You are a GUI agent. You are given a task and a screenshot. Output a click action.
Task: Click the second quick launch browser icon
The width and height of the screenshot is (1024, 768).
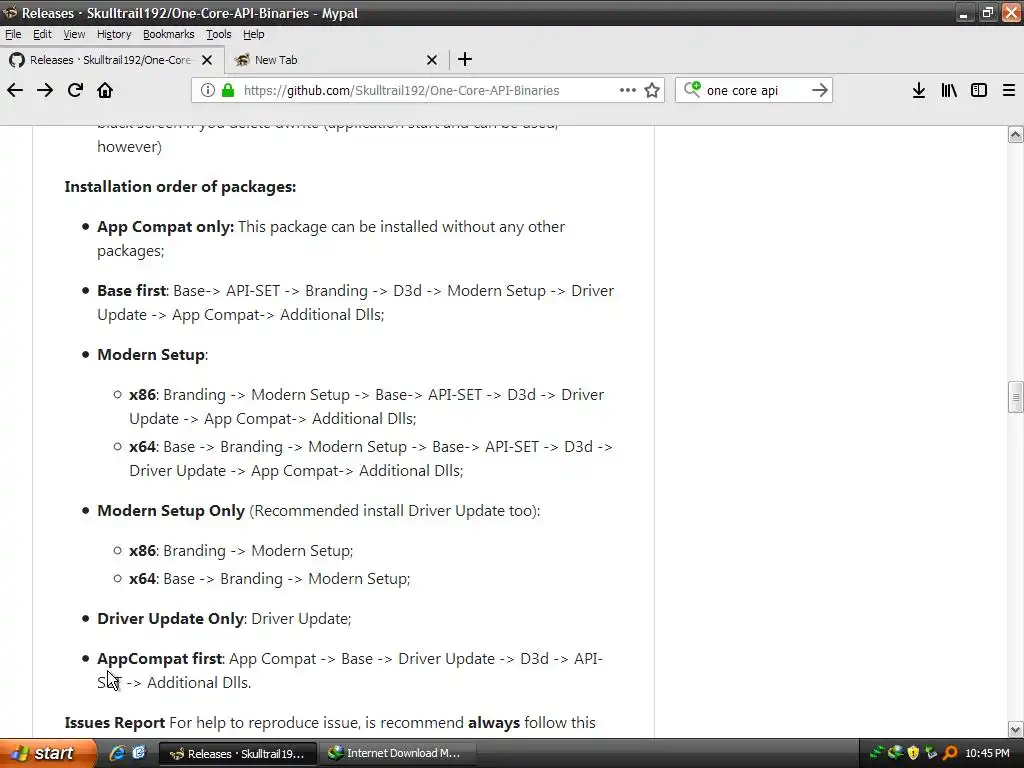pos(139,753)
